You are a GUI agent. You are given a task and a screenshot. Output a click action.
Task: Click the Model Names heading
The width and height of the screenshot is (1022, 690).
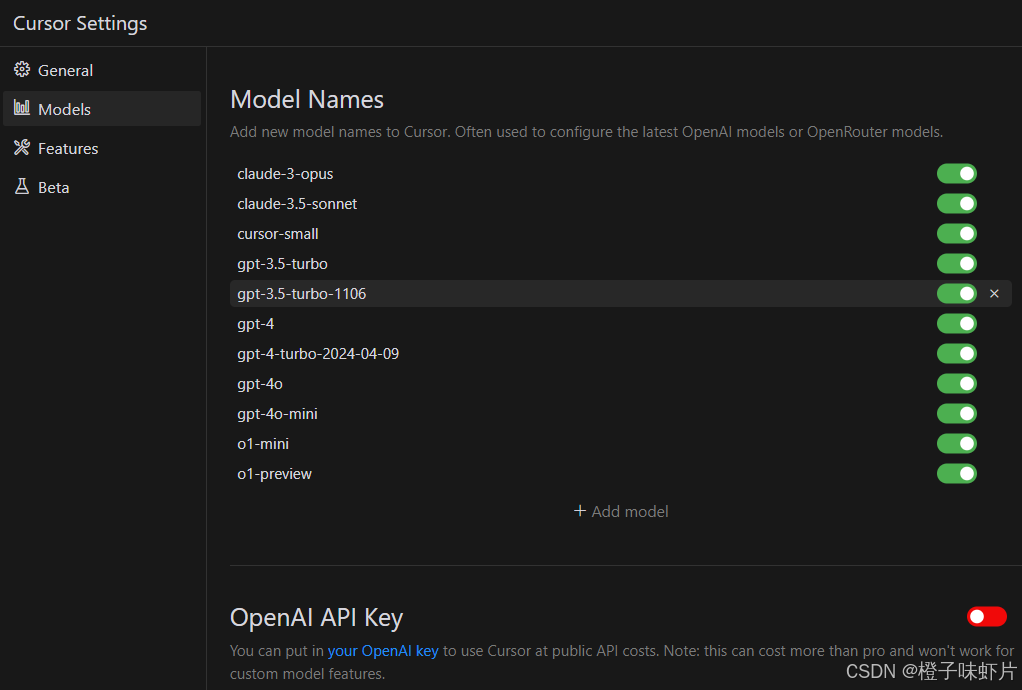307,100
